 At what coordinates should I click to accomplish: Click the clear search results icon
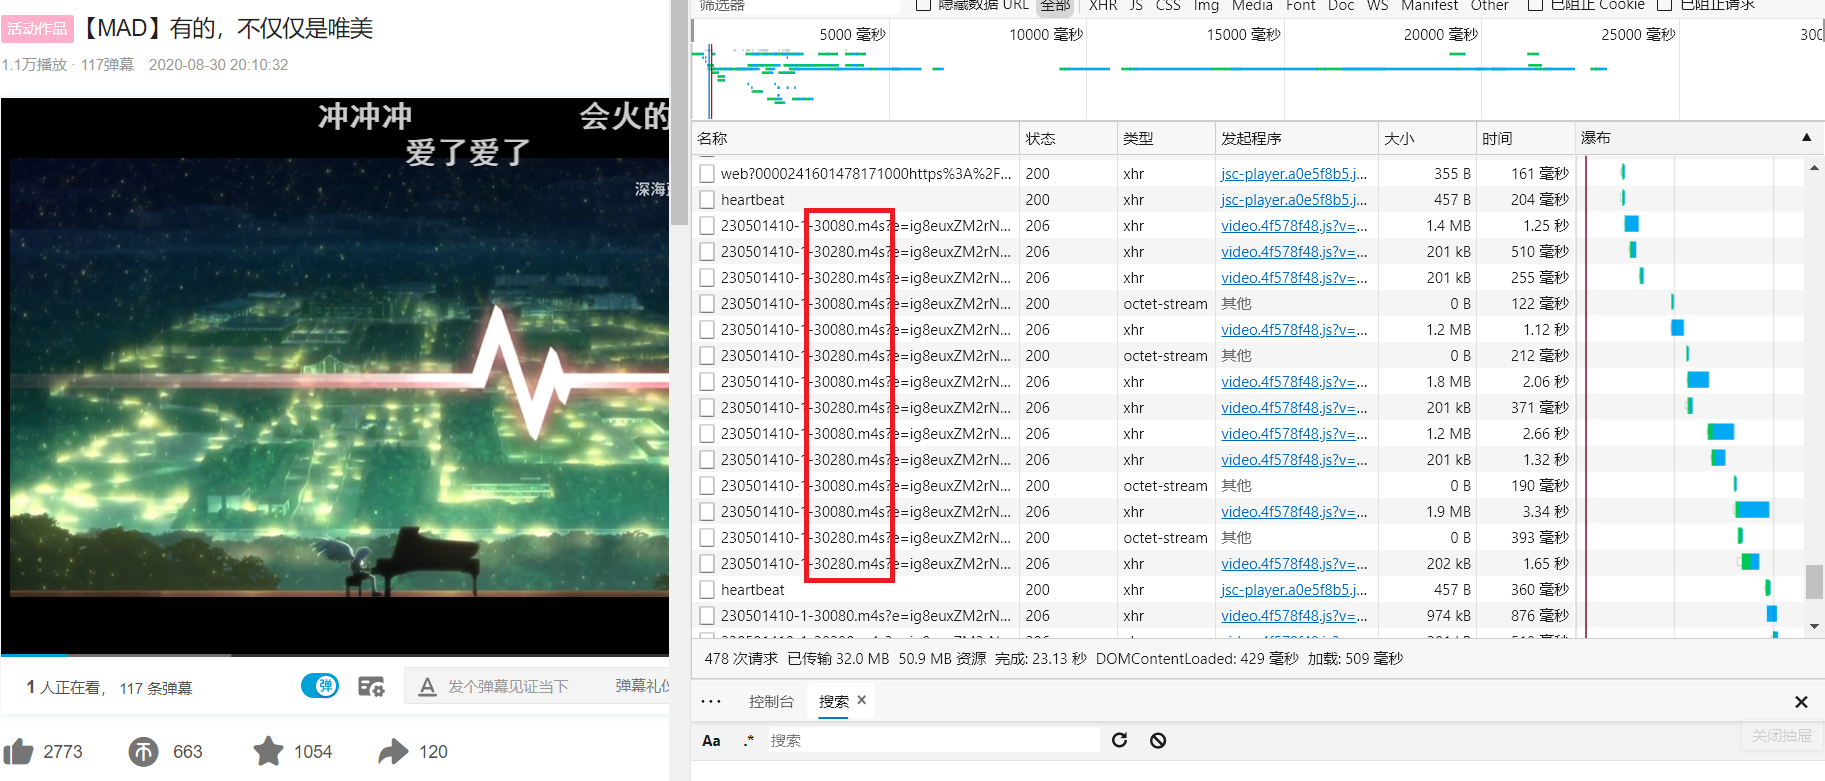tap(1158, 740)
